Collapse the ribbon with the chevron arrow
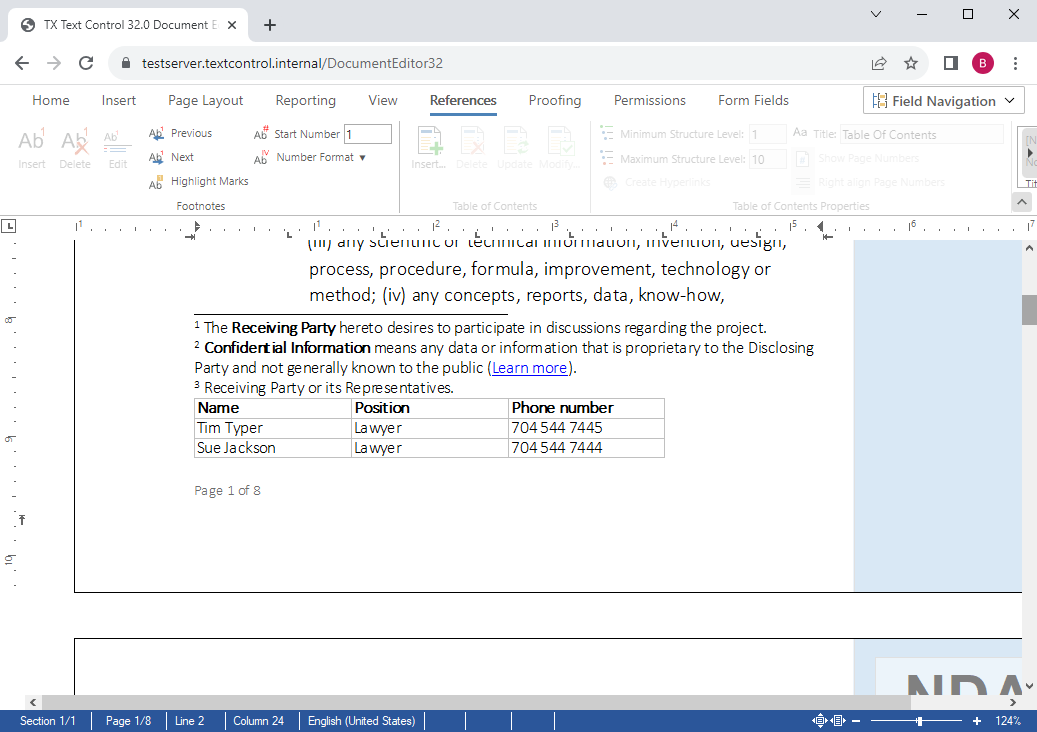Image resolution: width=1037 pixels, height=732 pixels. [x=1021, y=200]
